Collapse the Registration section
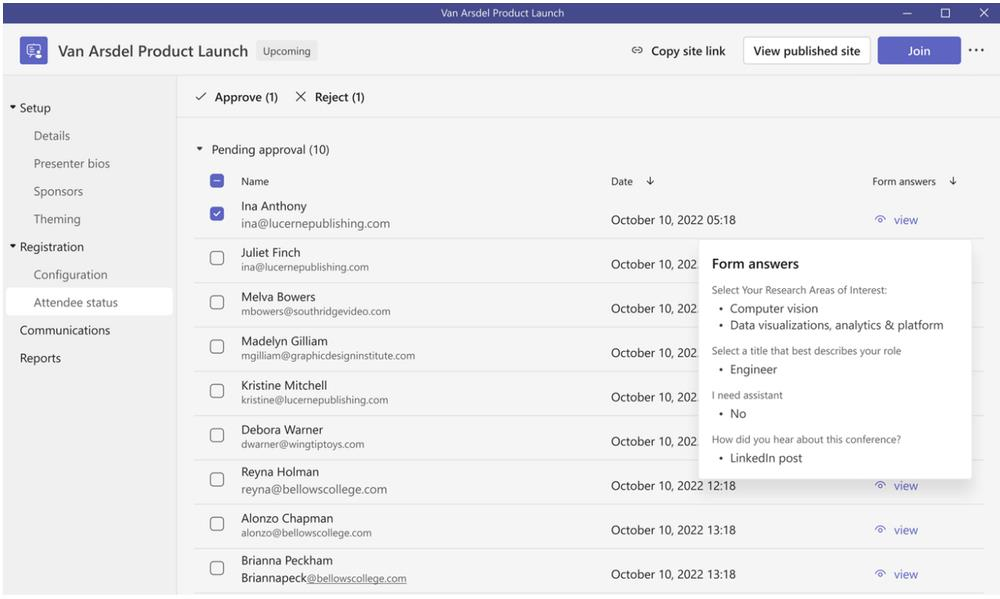Image resolution: width=1000 pixels, height=599 pixels. [13, 246]
